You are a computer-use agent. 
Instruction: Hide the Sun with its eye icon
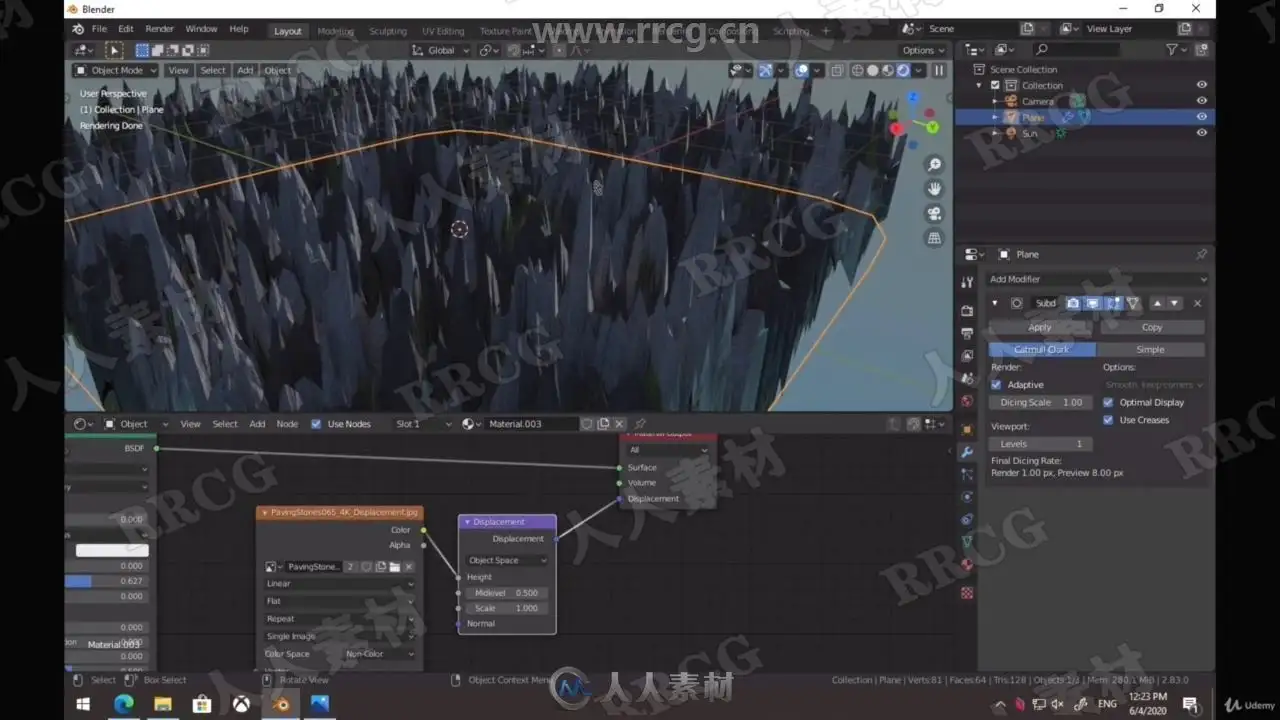click(x=1202, y=133)
